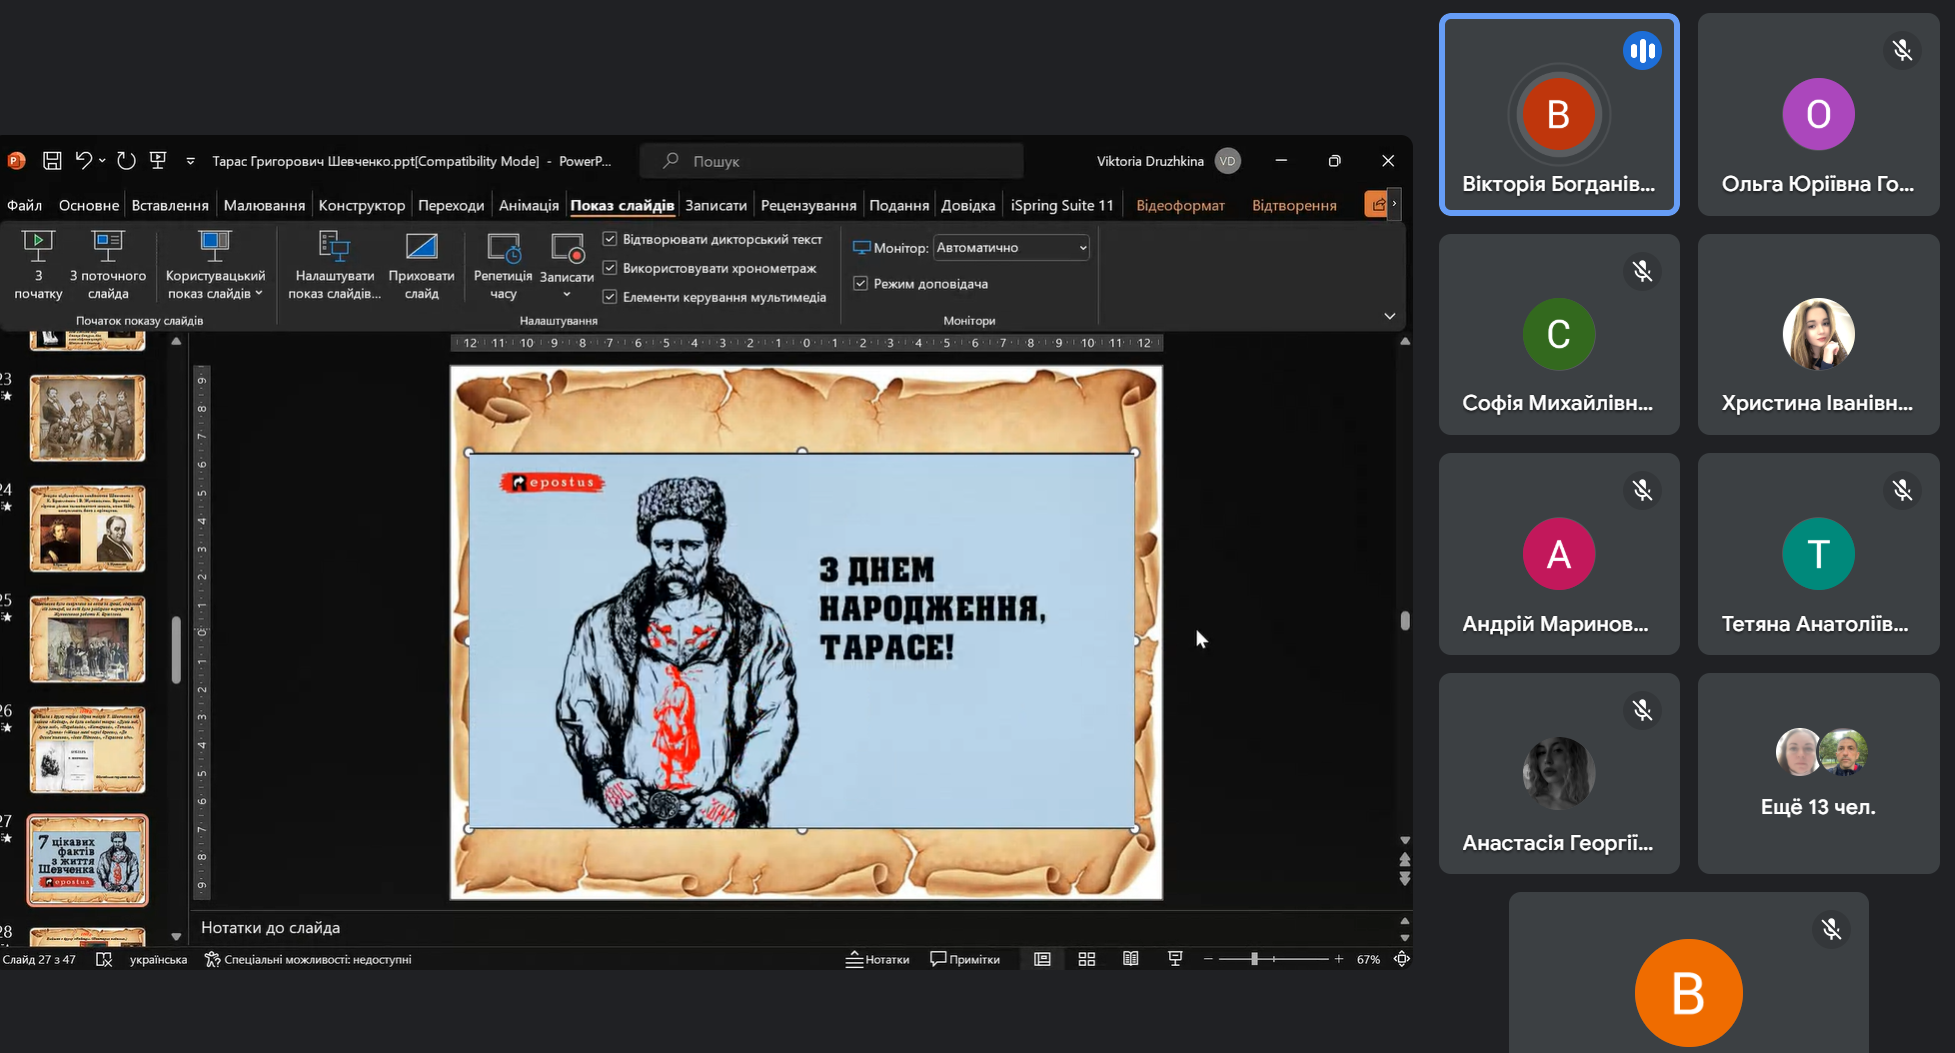Switch to the Конструктор tab
Image resolution: width=1955 pixels, height=1053 pixels.
(362, 205)
